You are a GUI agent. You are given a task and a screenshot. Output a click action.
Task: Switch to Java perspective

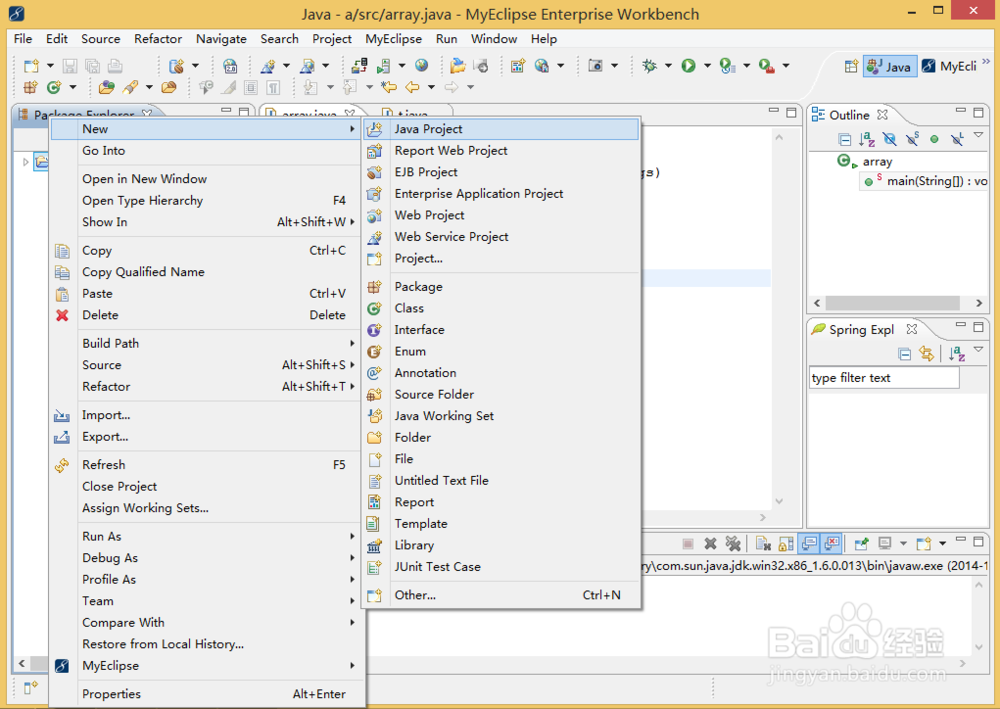click(890, 66)
